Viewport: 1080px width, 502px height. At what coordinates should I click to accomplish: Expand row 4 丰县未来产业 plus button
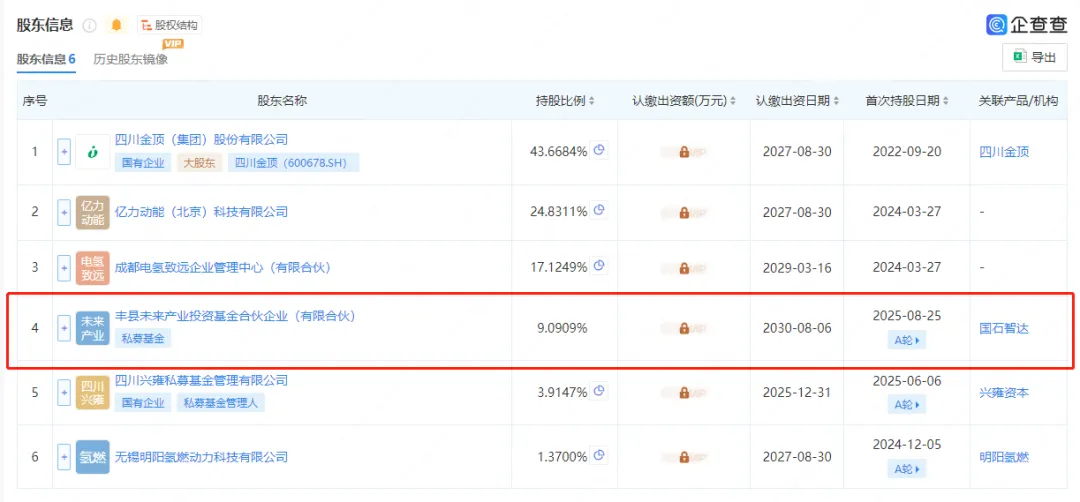63,328
